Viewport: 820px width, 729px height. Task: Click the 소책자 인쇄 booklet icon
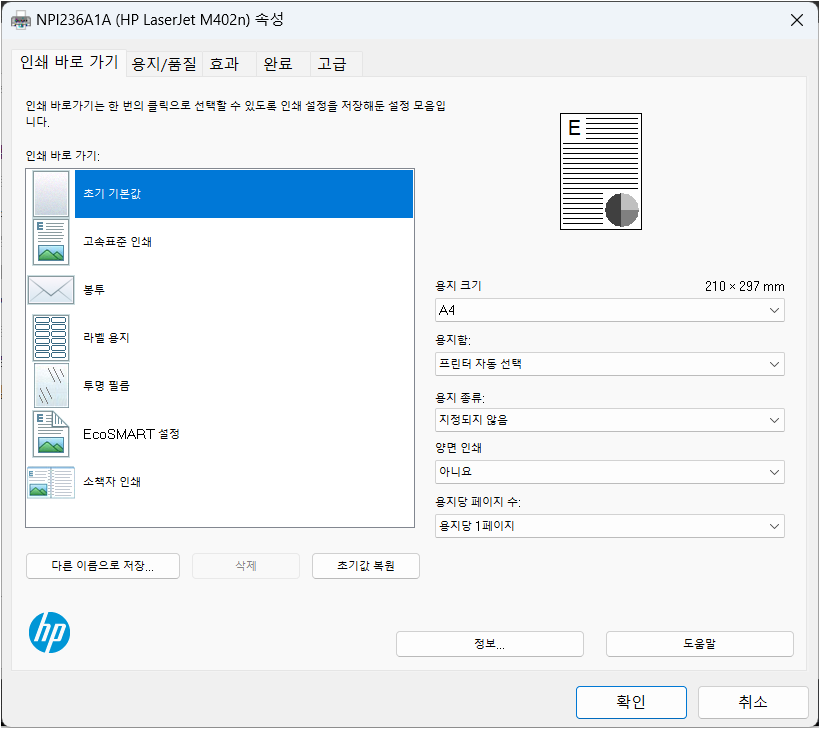point(51,482)
